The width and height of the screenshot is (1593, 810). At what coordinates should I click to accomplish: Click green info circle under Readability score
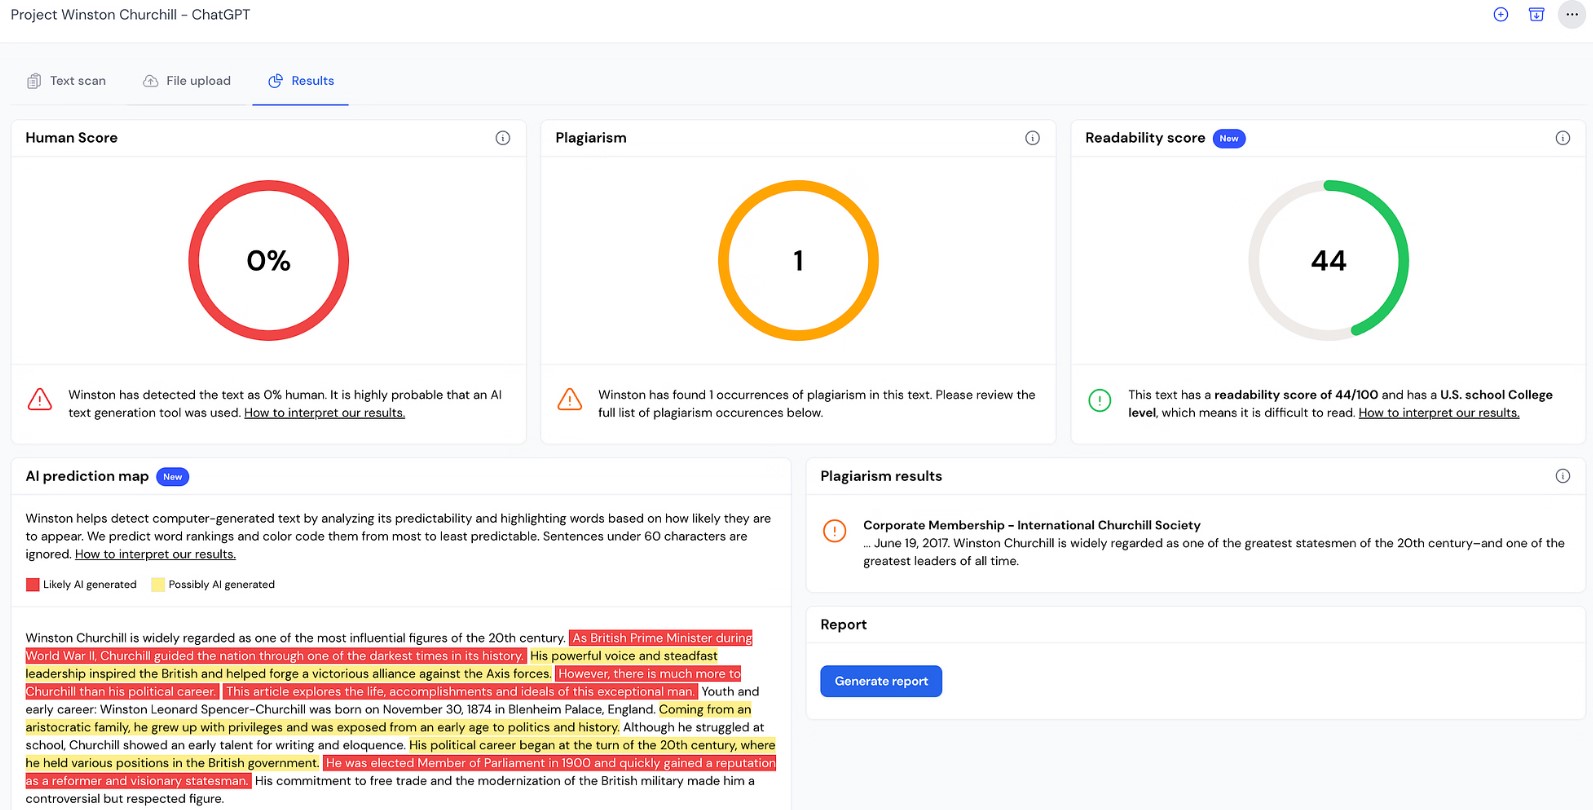click(x=1099, y=401)
